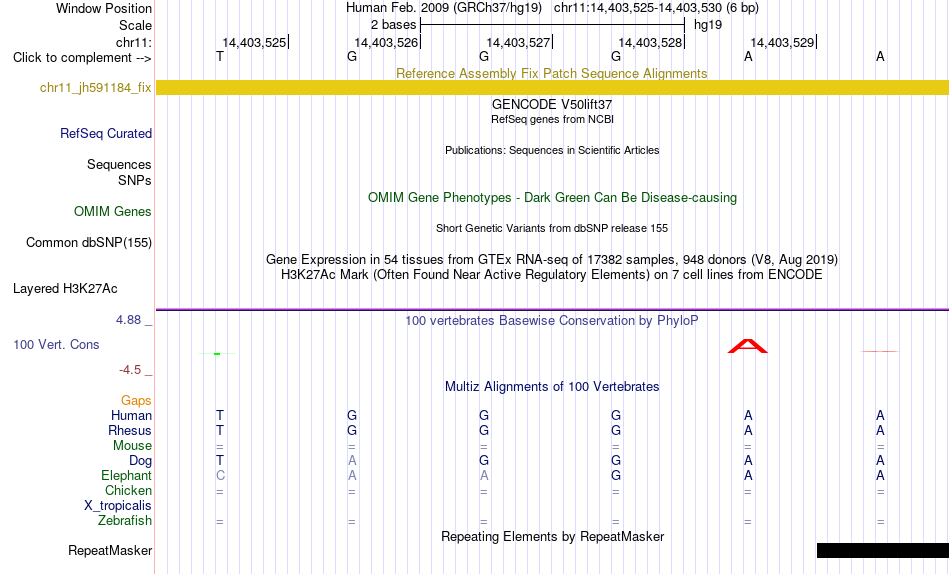The image size is (950, 574).
Task: Click the Elephant species label
Action: point(127,475)
